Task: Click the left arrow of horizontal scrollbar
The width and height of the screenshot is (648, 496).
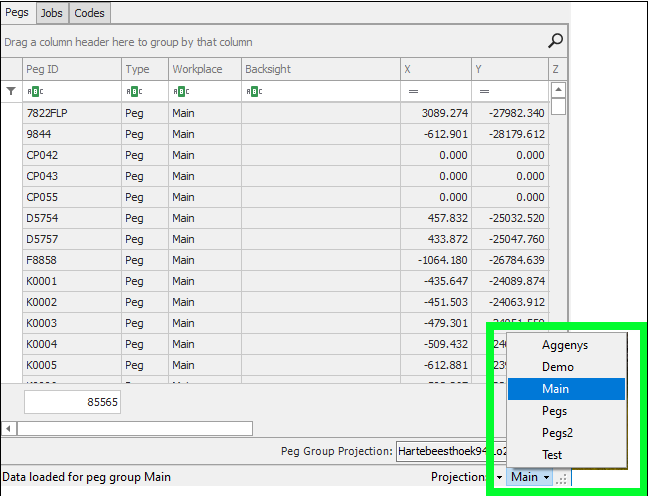Action: pyautogui.click(x=10, y=428)
